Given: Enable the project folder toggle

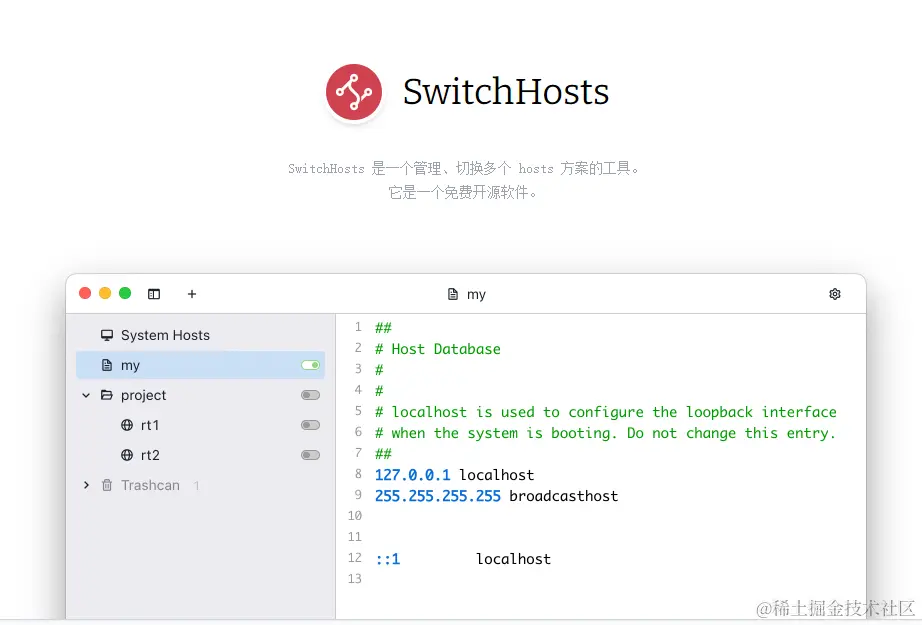Looking at the screenshot, I should coord(310,395).
